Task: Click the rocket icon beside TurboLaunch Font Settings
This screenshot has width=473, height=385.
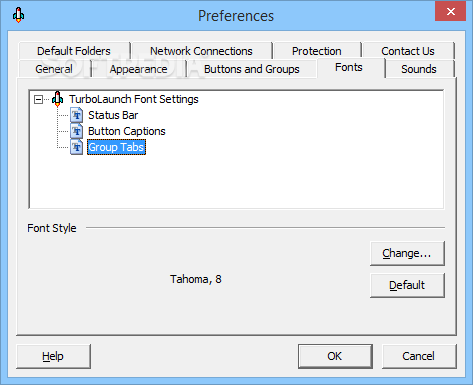Action: [58, 99]
